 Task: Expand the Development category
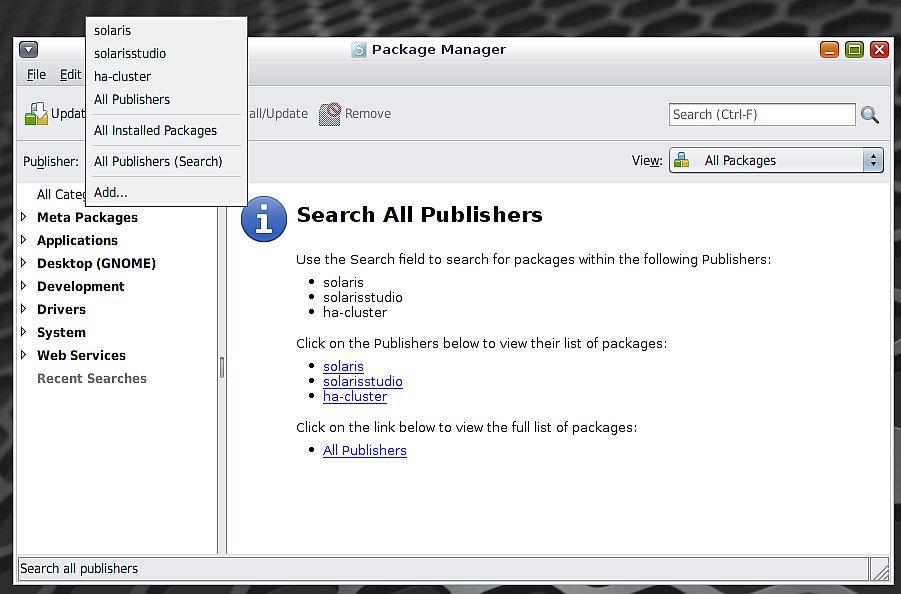point(24,286)
